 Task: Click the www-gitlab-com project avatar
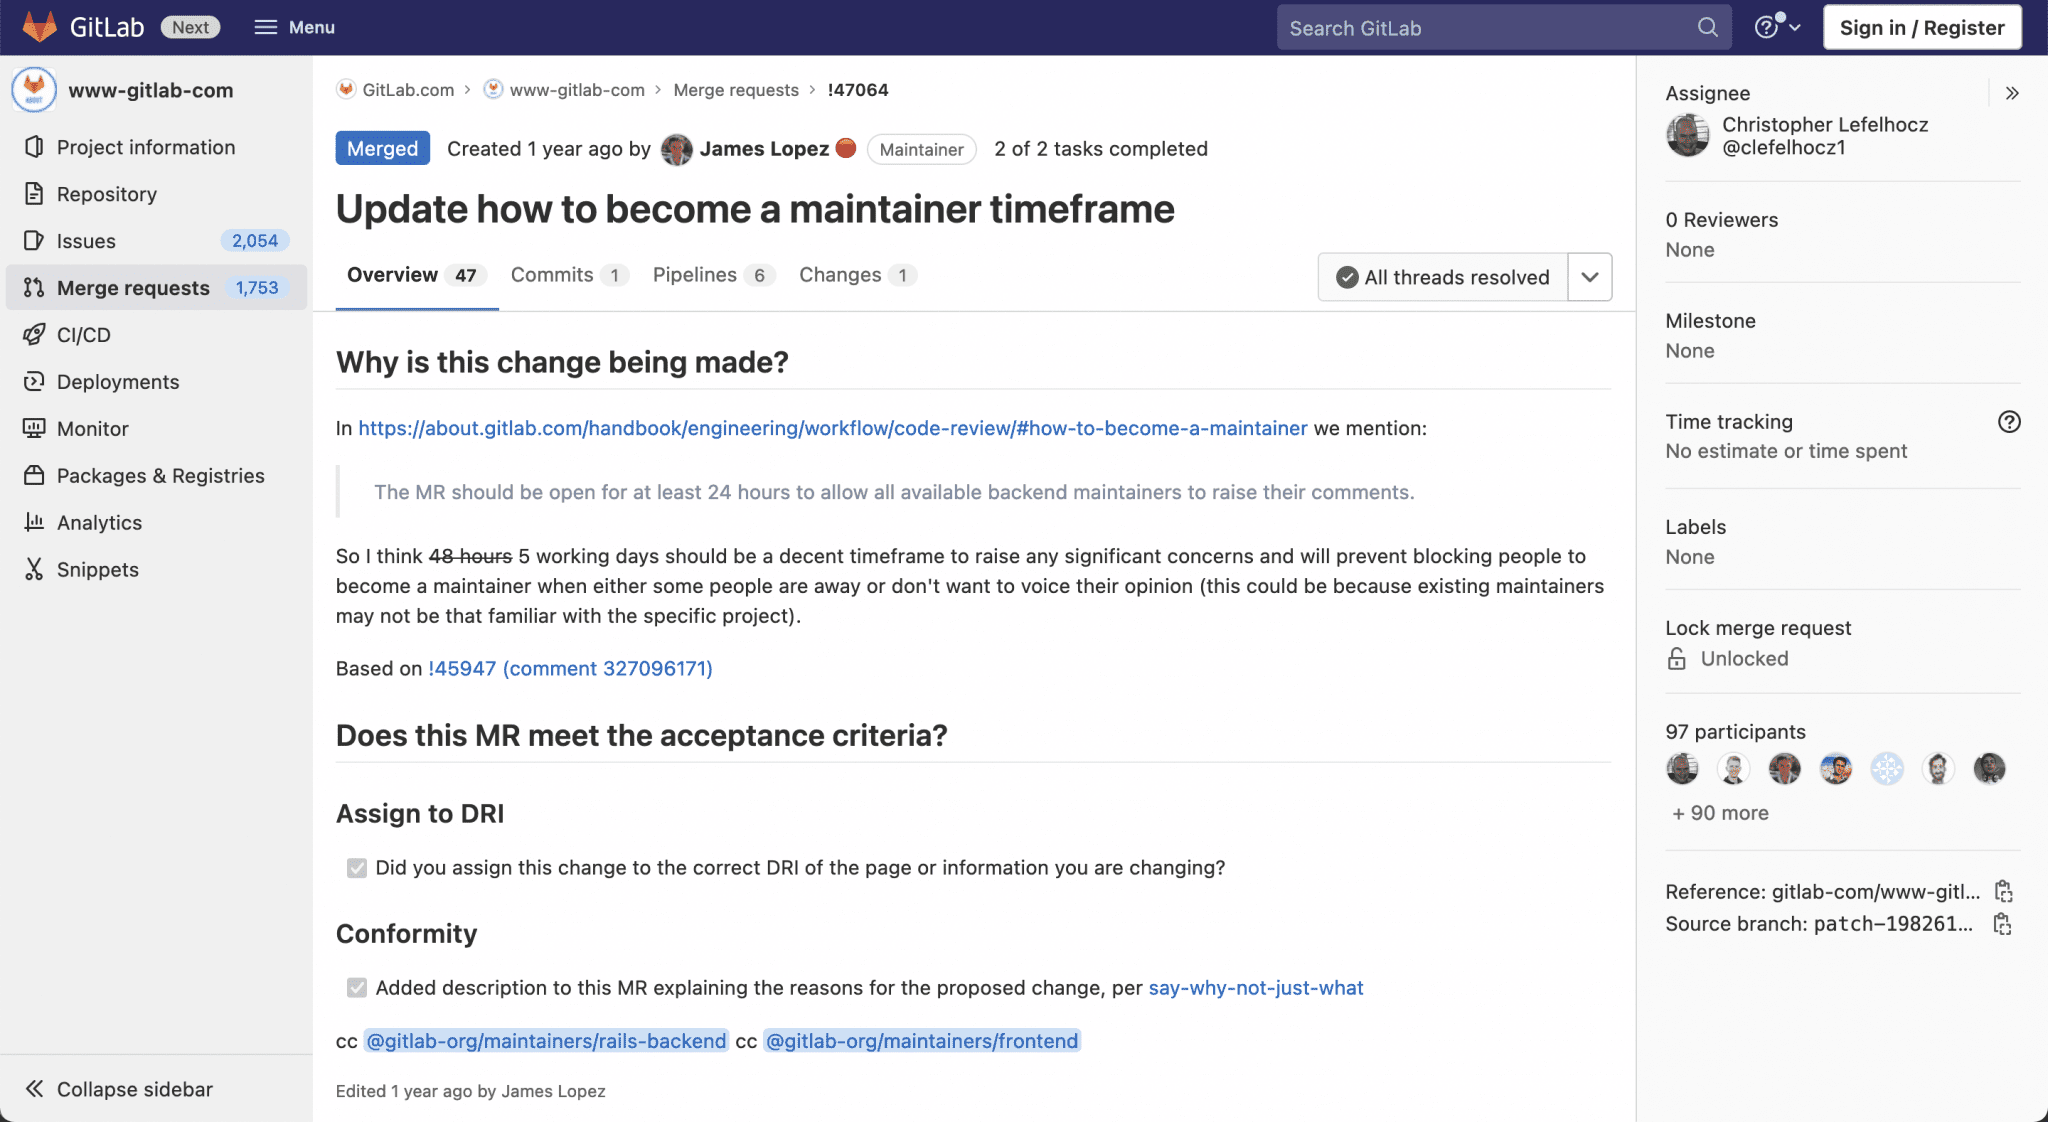pos(34,90)
